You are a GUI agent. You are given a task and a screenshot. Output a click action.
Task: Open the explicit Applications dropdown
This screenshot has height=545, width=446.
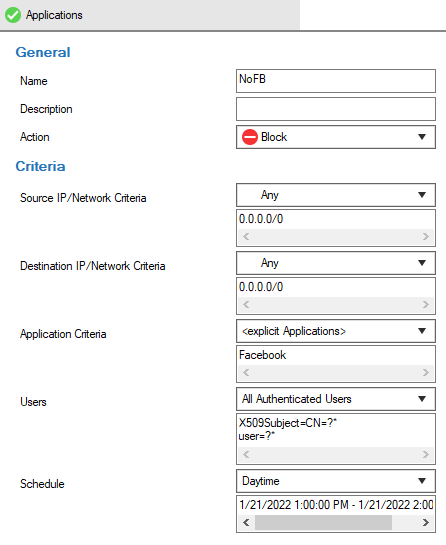pos(422,331)
